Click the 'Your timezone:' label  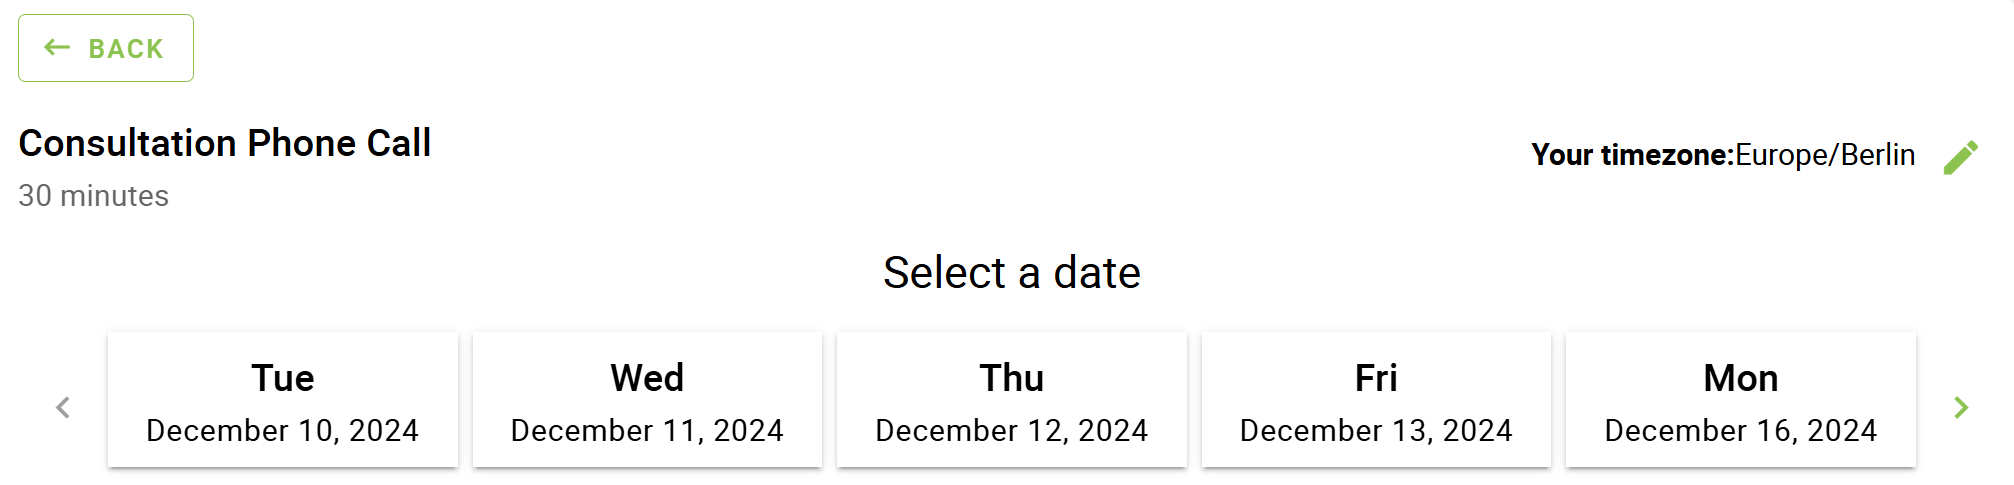point(1631,155)
